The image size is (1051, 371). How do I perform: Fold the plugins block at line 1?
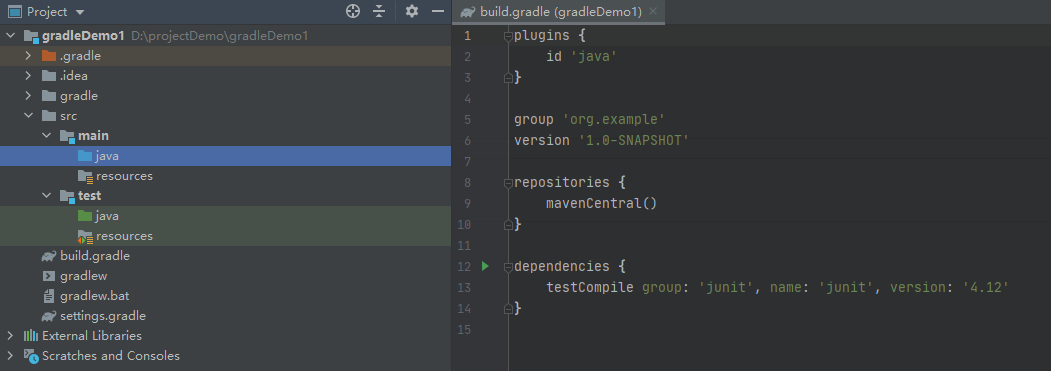[x=508, y=36]
